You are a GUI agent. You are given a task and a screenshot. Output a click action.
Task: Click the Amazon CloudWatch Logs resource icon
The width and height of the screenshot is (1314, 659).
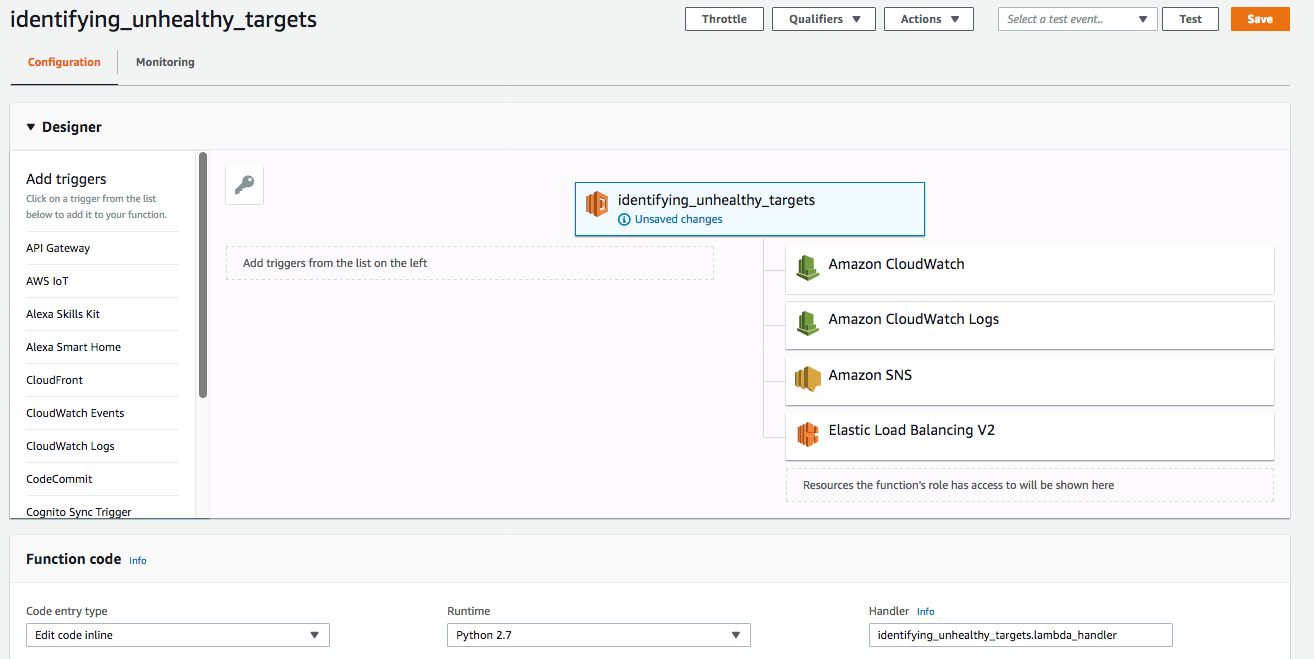coord(808,322)
